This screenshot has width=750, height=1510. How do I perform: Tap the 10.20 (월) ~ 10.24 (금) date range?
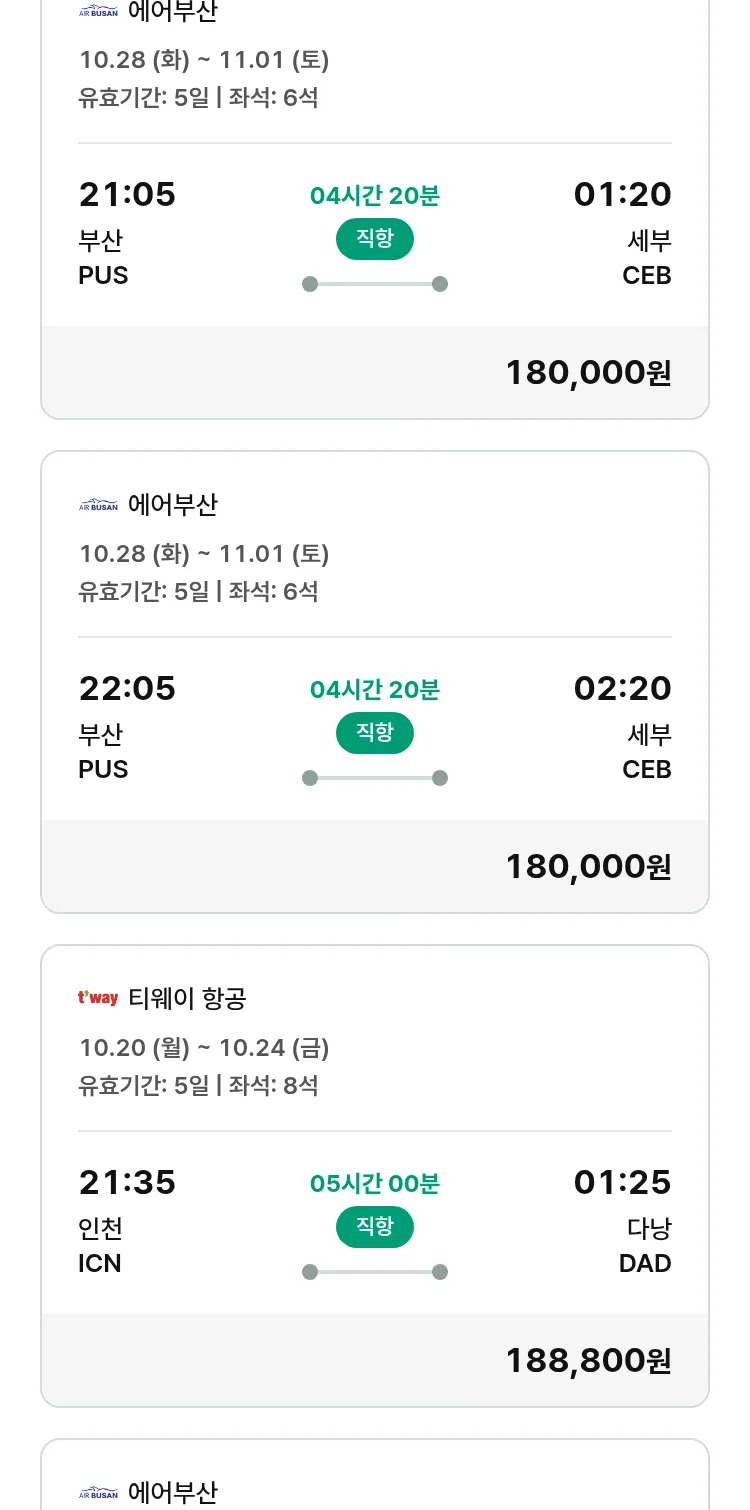tap(204, 1048)
